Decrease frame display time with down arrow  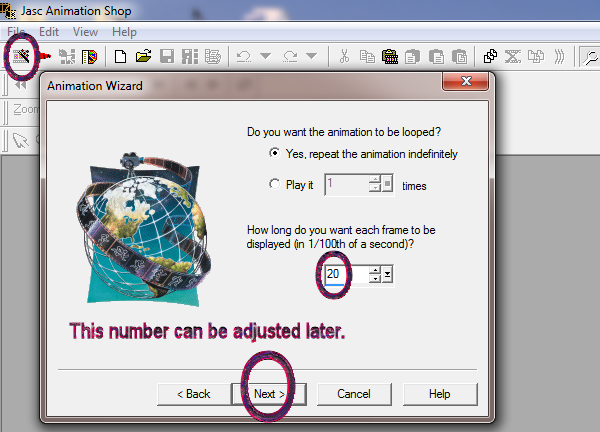click(x=375, y=279)
